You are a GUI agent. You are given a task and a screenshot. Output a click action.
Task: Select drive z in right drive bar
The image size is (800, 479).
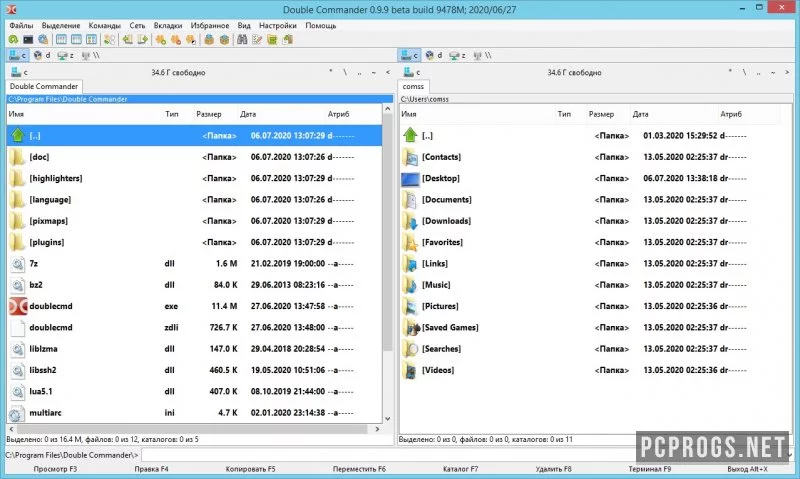(x=458, y=56)
